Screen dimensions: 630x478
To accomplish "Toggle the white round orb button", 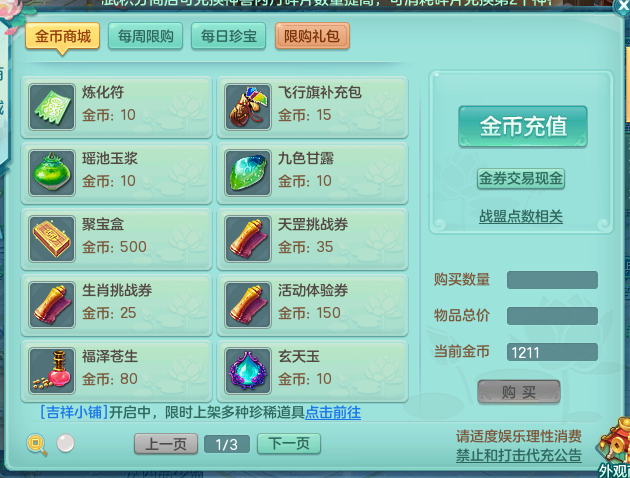I will (x=65, y=443).
